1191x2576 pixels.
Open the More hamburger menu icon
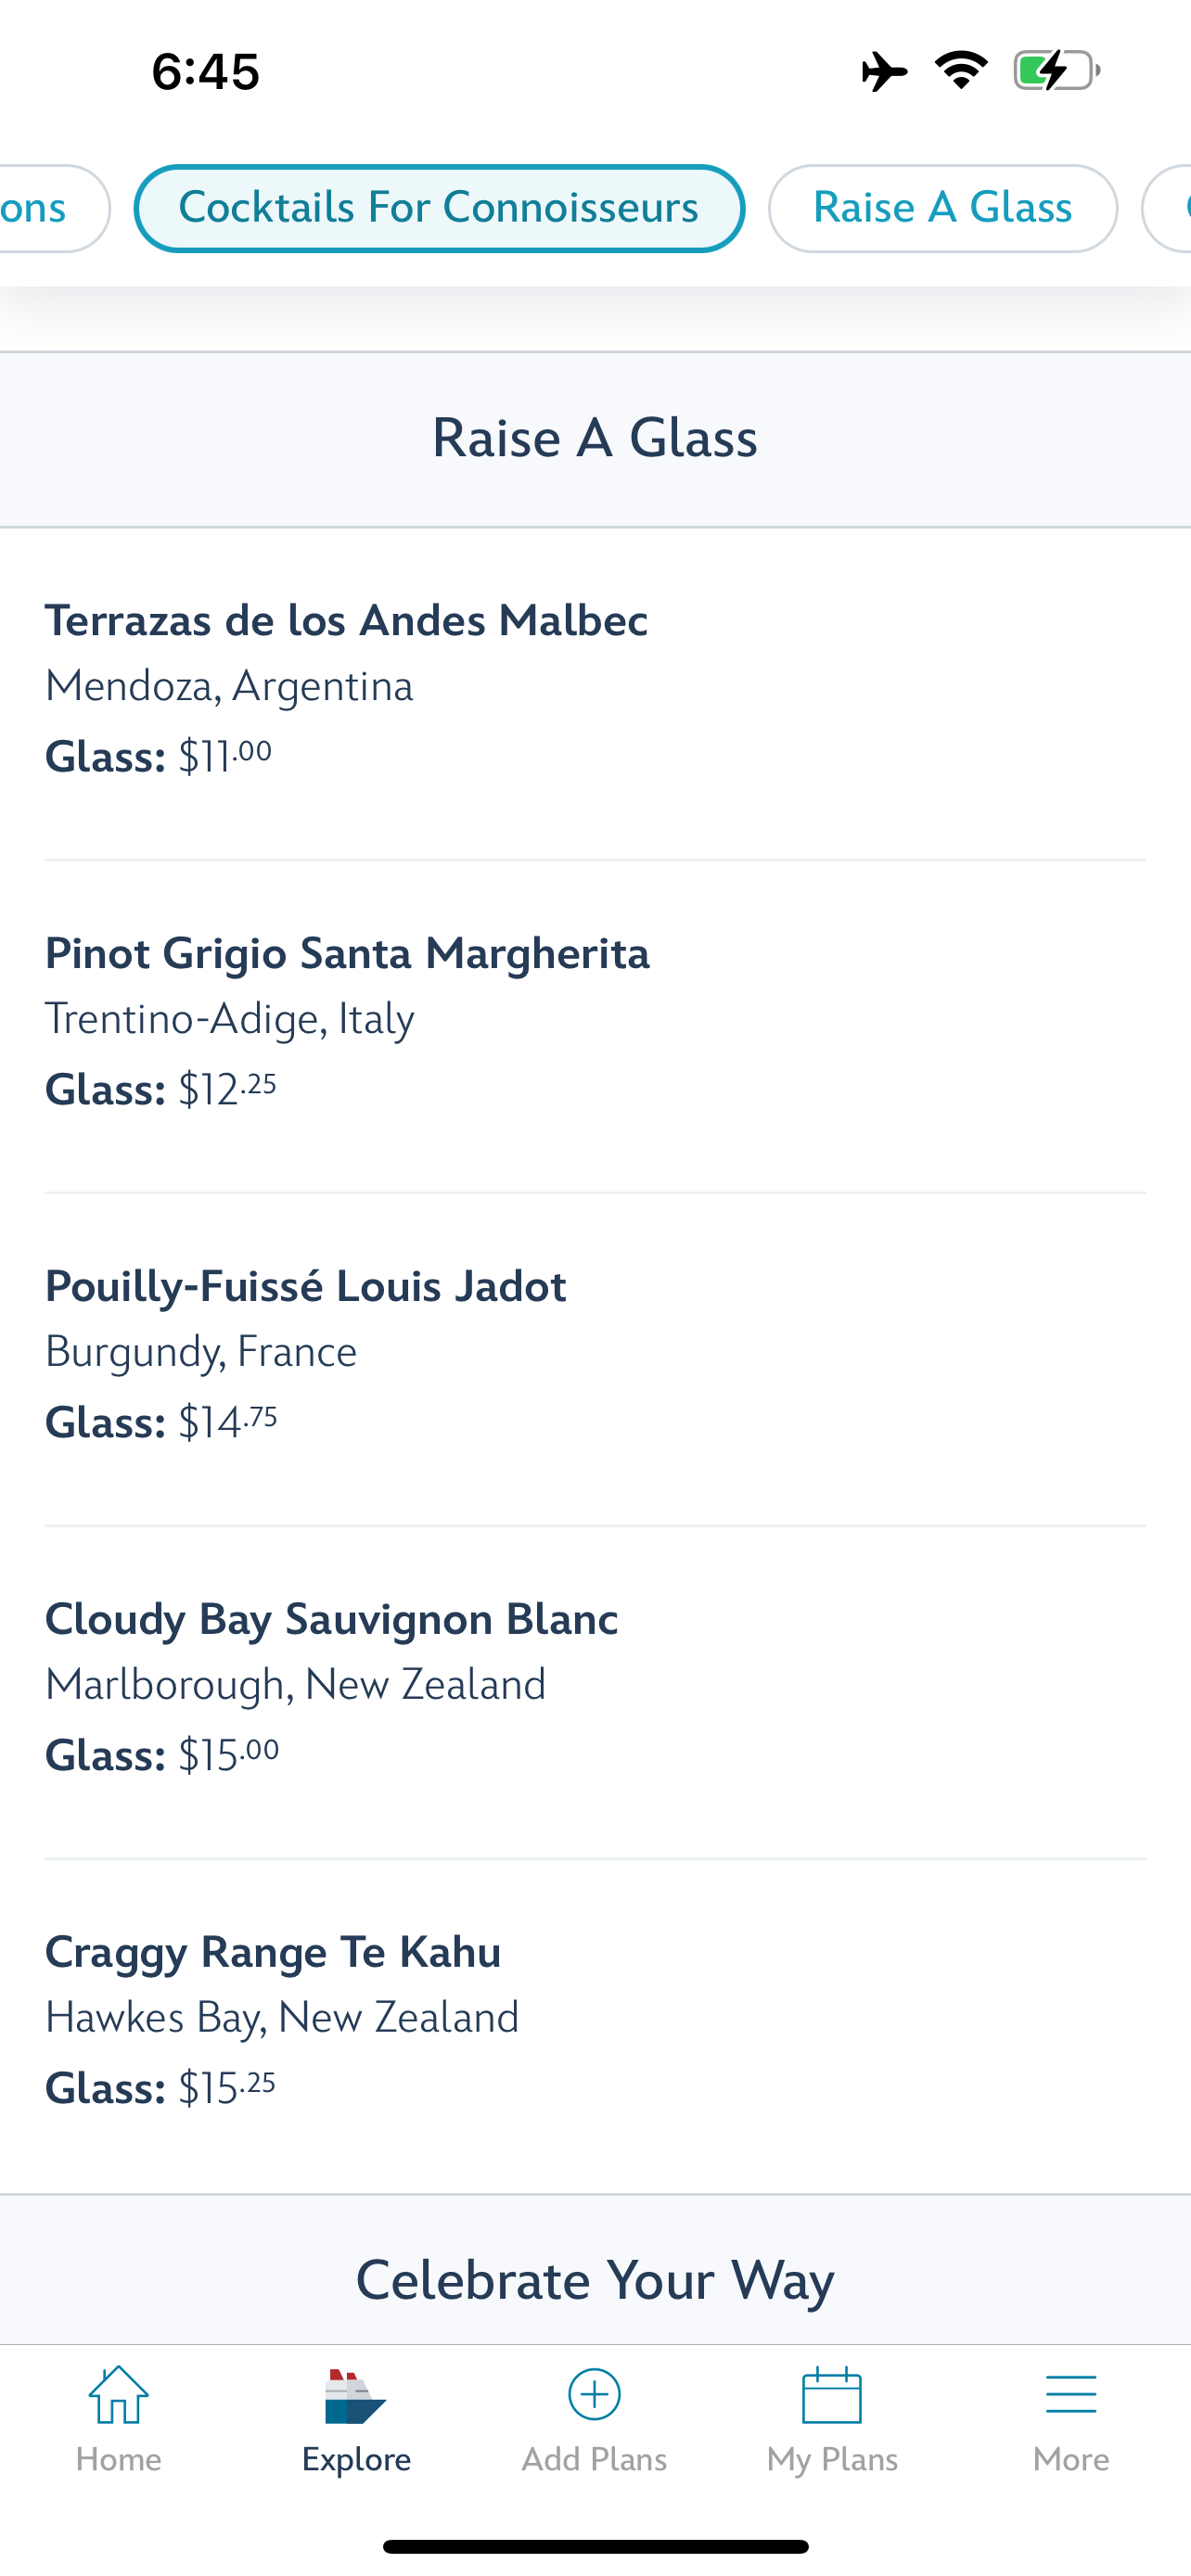tap(1071, 2396)
